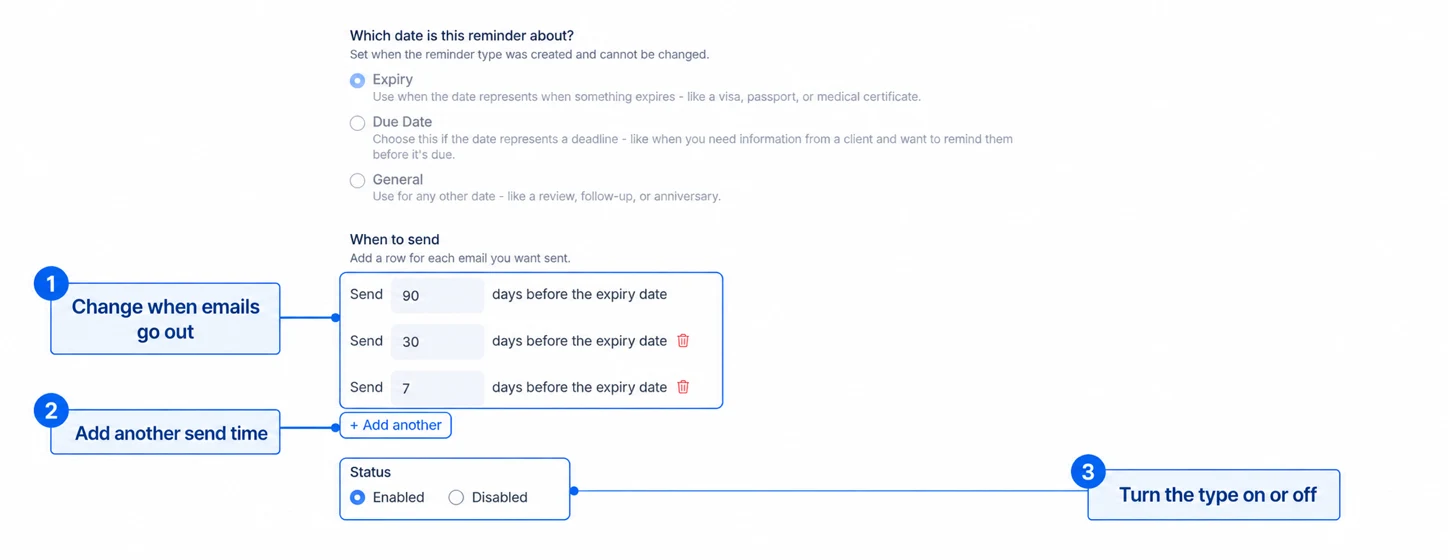Select the Expiry radio option
The width and height of the screenshot is (1448, 560).
click(357, 81)
